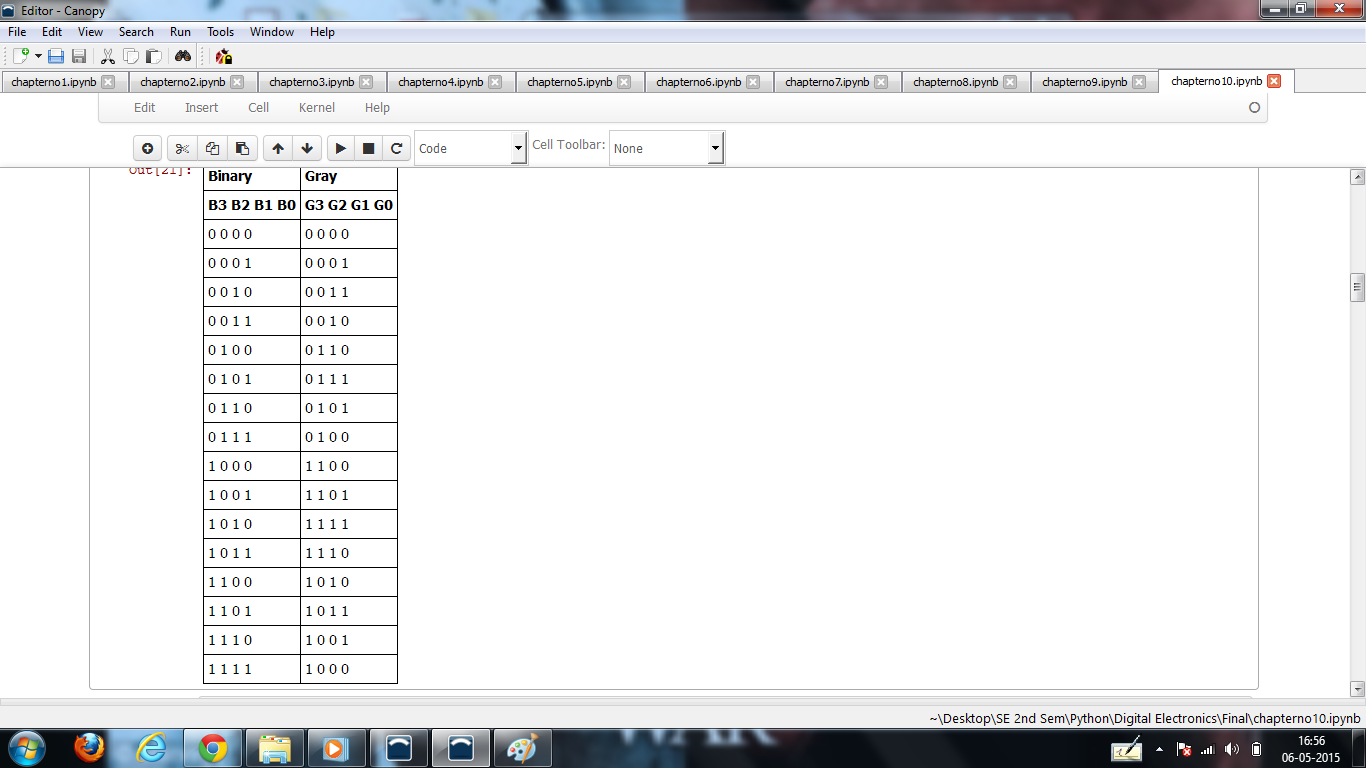
Task: Click the blue save file icon
Action: [56, 56]
